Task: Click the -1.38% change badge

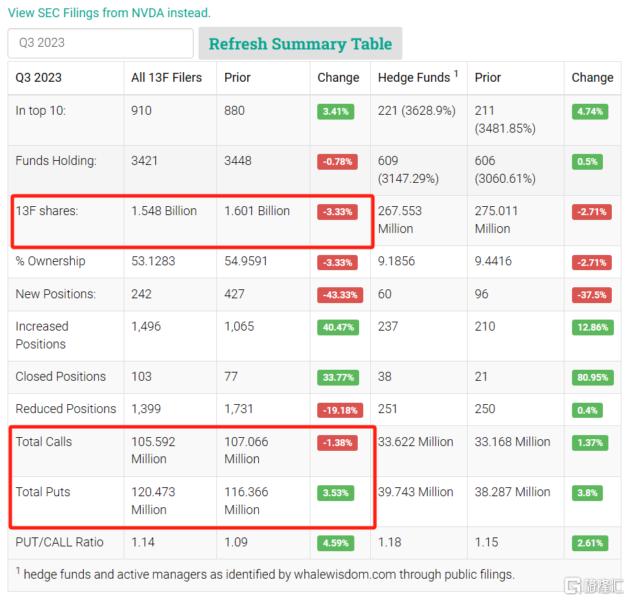Action: (337, 443)
